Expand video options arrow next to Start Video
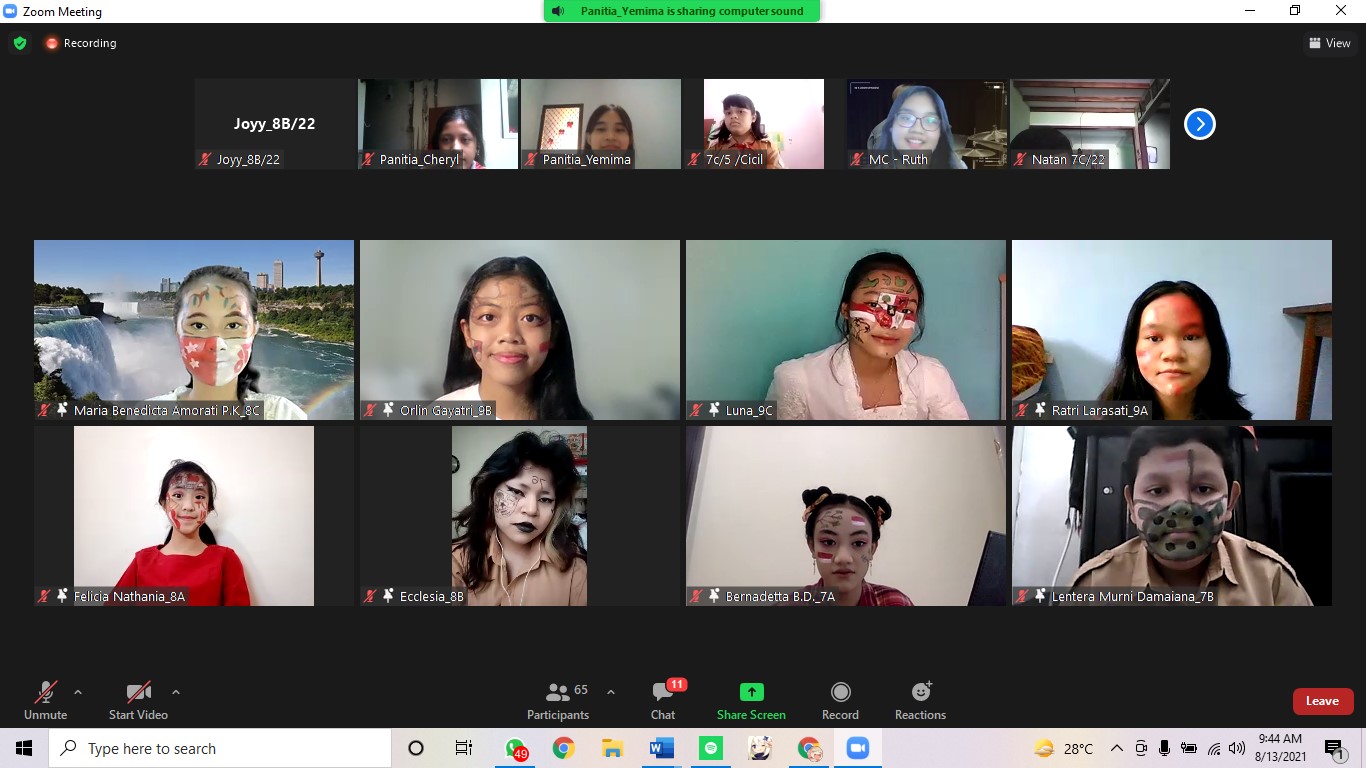 [176, 692]
